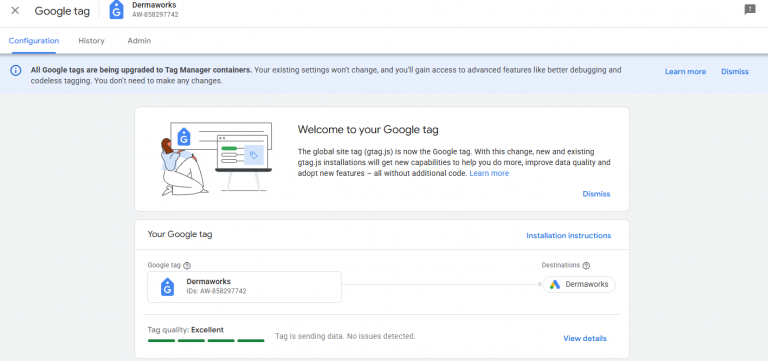768x361 pixels.
Task: Click the help icon next to Destinations label
Action: coord(586,265)
